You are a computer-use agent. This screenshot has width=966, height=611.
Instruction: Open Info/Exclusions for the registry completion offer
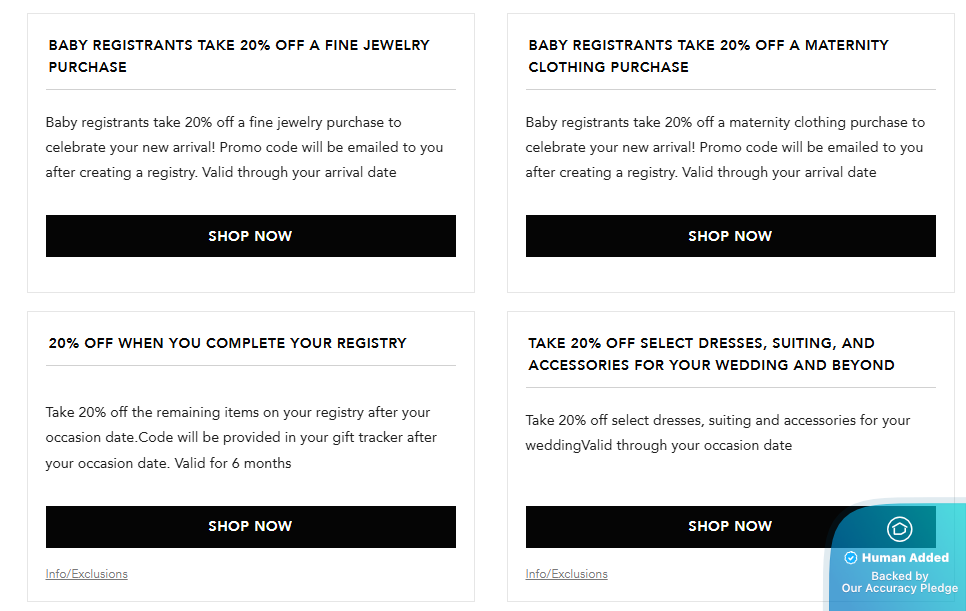(87, 574)
